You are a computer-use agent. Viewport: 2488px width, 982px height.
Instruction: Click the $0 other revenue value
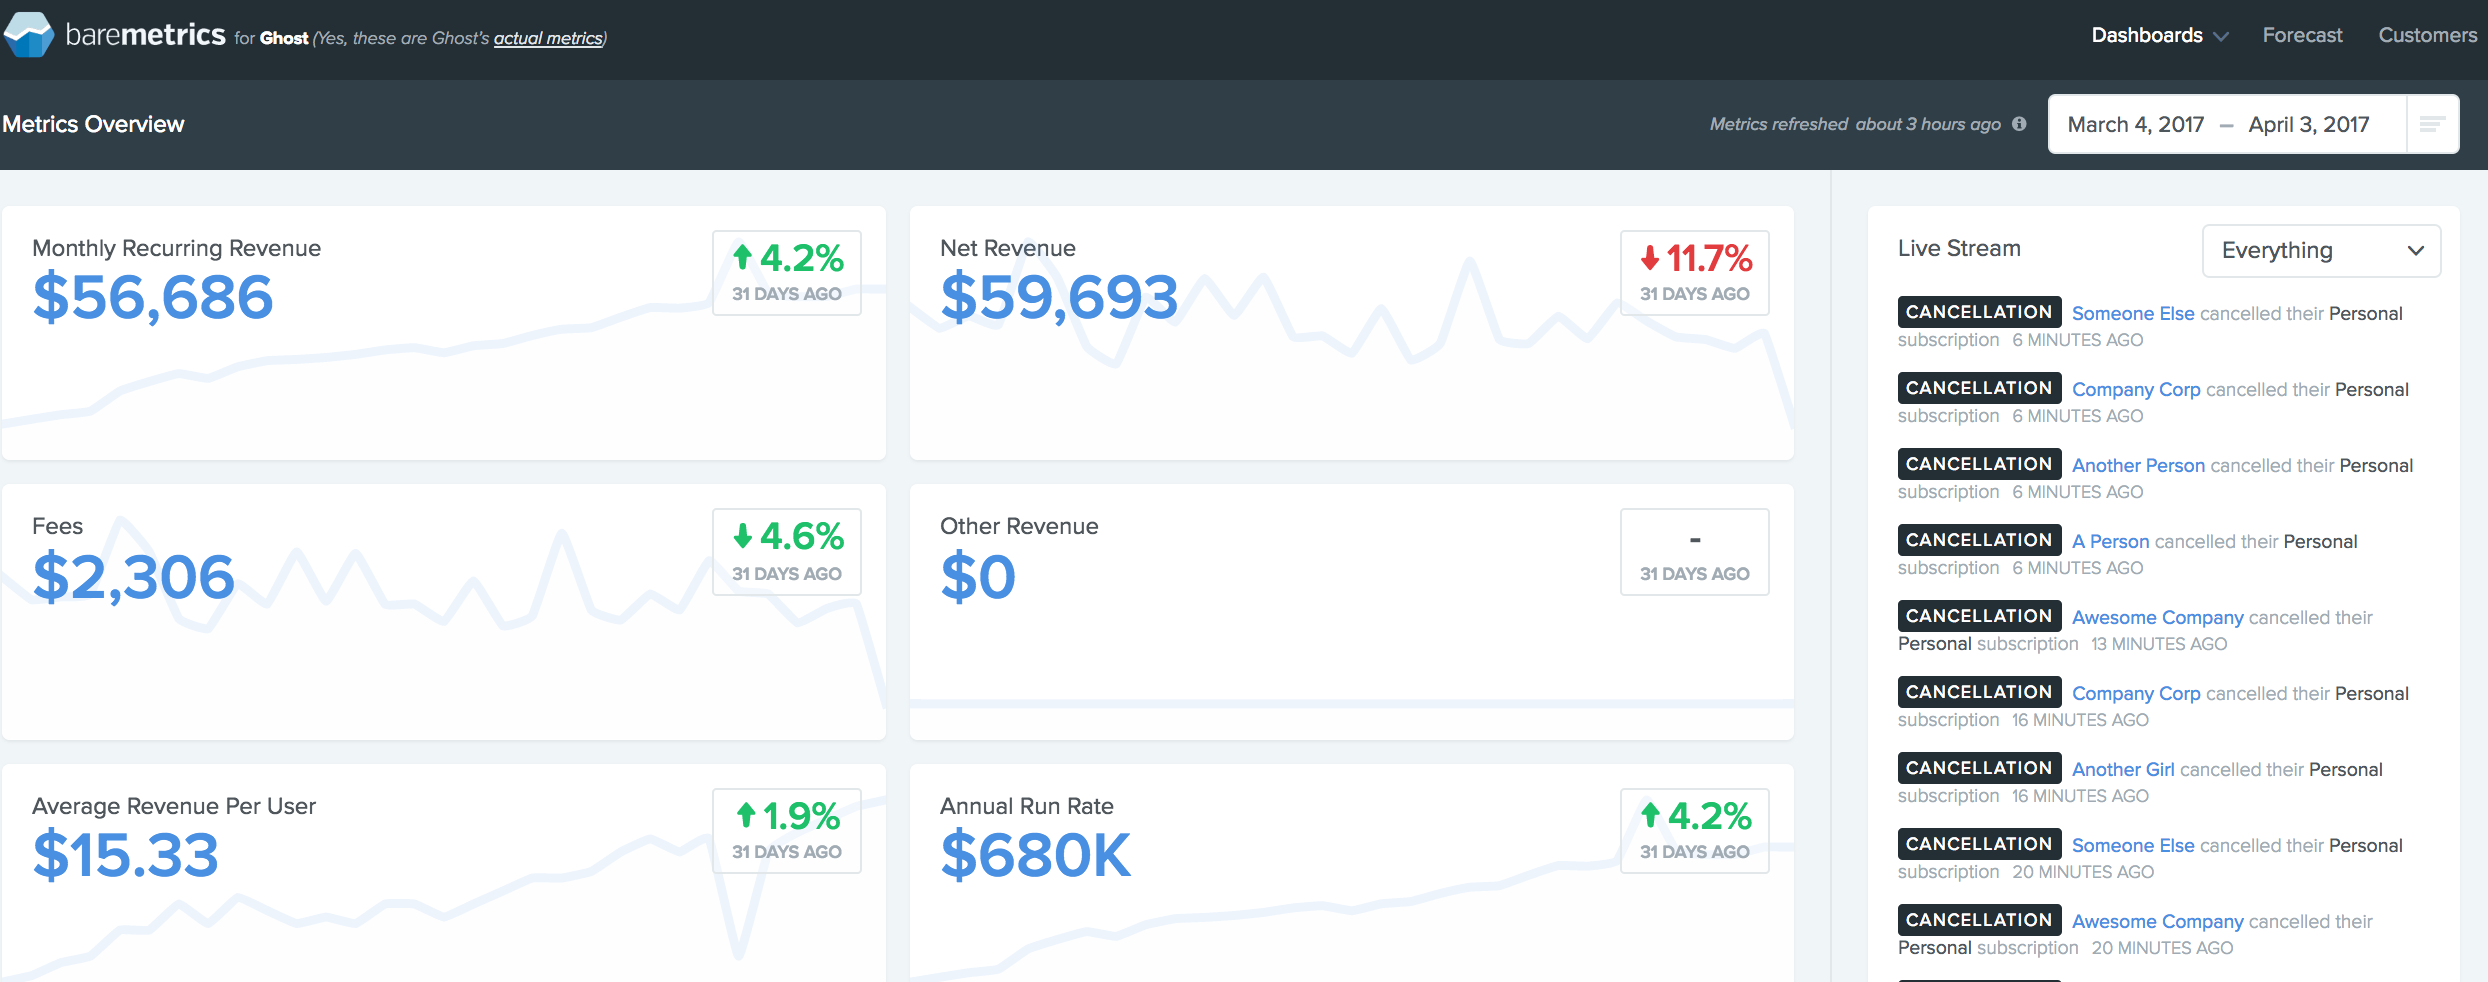coord(977,577)
